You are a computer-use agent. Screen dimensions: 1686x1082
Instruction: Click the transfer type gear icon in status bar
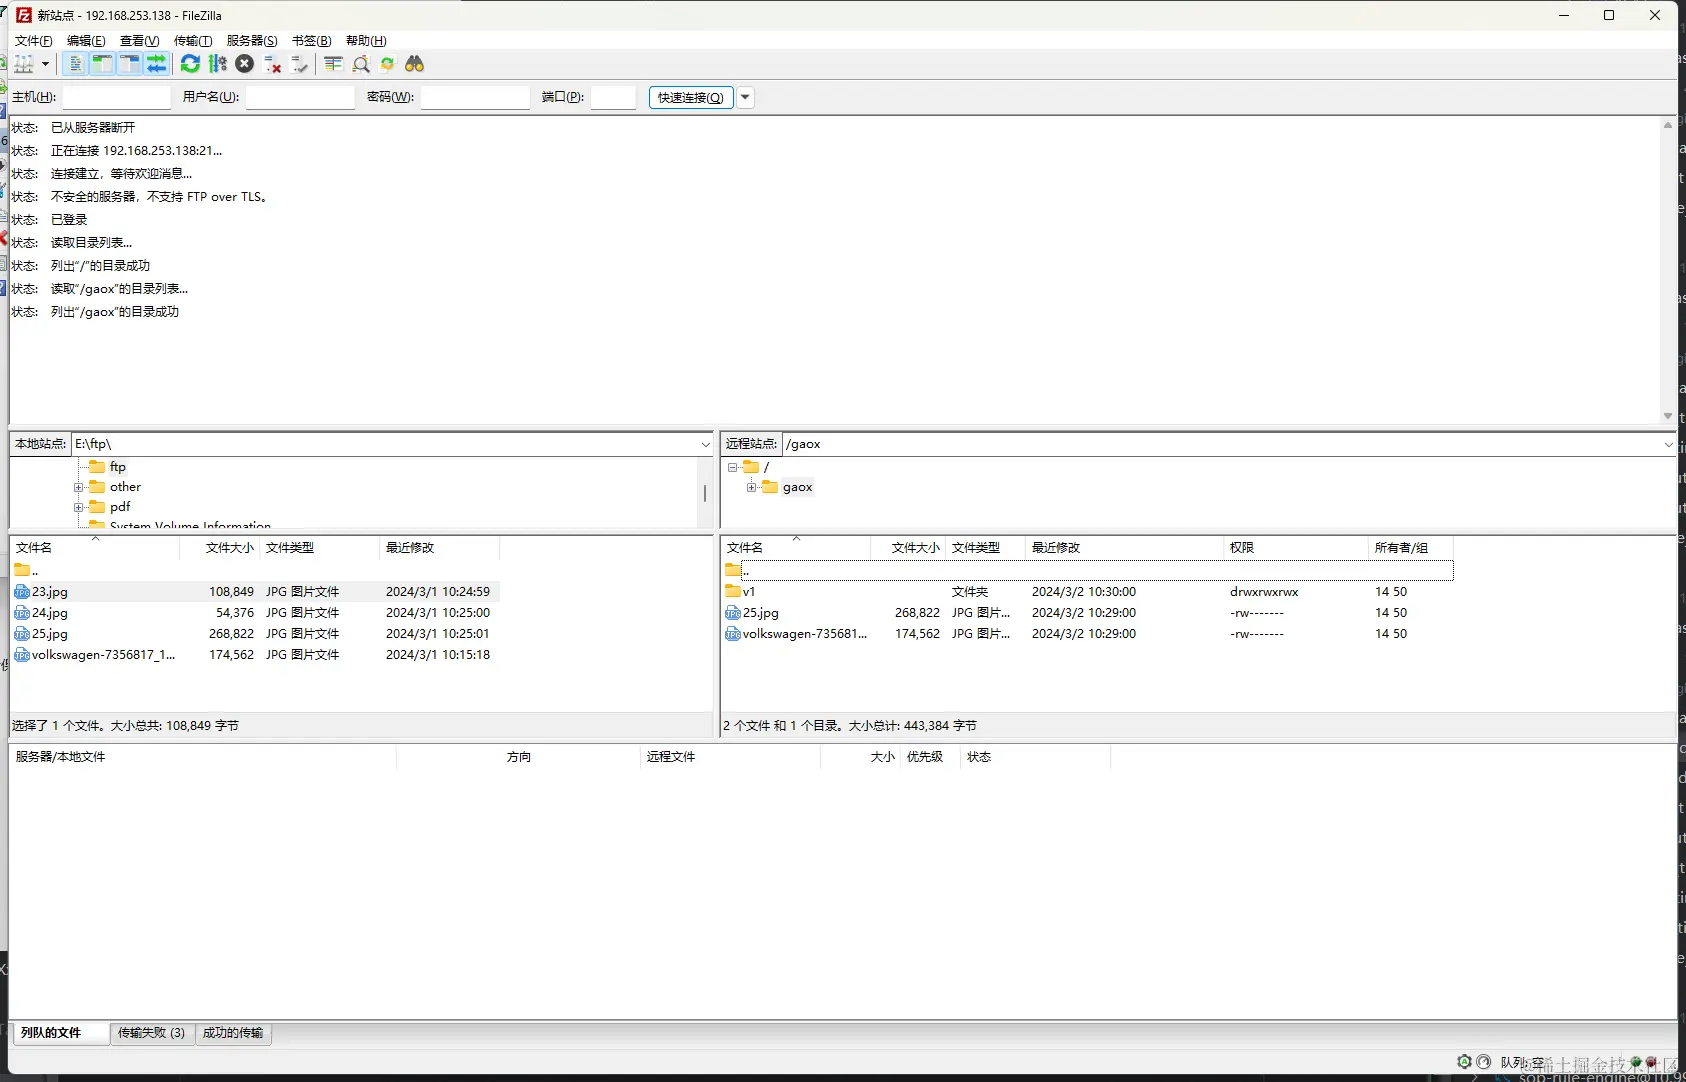1464,1061
